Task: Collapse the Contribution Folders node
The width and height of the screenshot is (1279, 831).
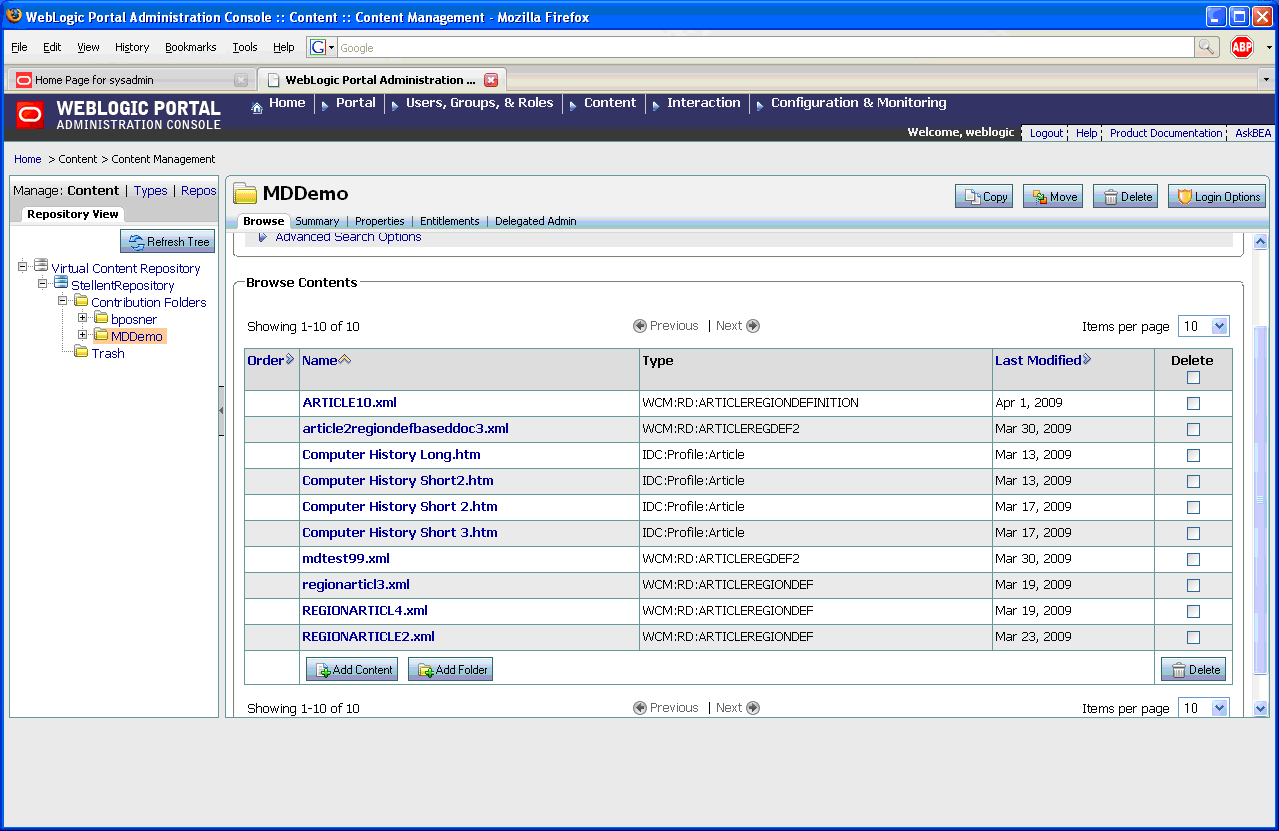Action: (63, 300)
